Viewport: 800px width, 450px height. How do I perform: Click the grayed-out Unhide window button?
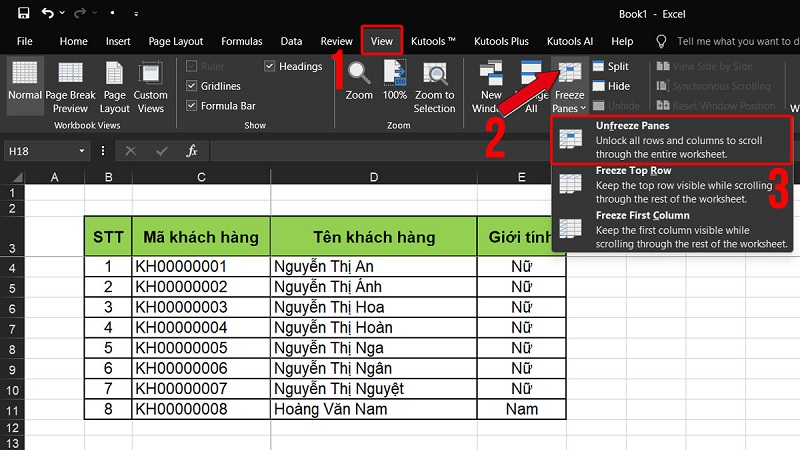[616, 106]
